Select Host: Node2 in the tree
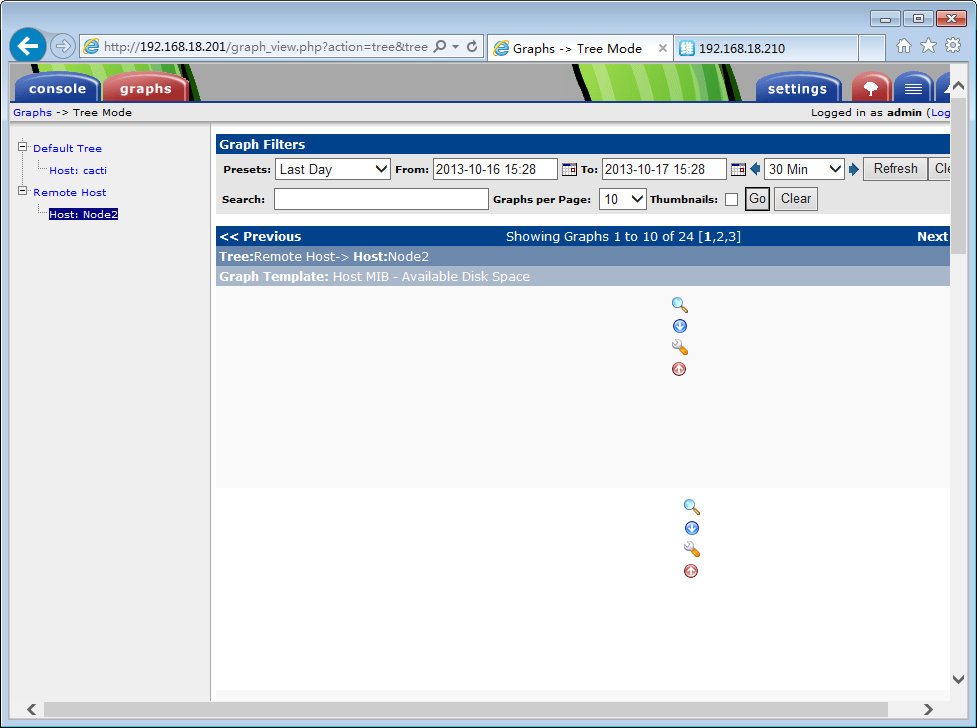The image size is (977, 728). 83,214
